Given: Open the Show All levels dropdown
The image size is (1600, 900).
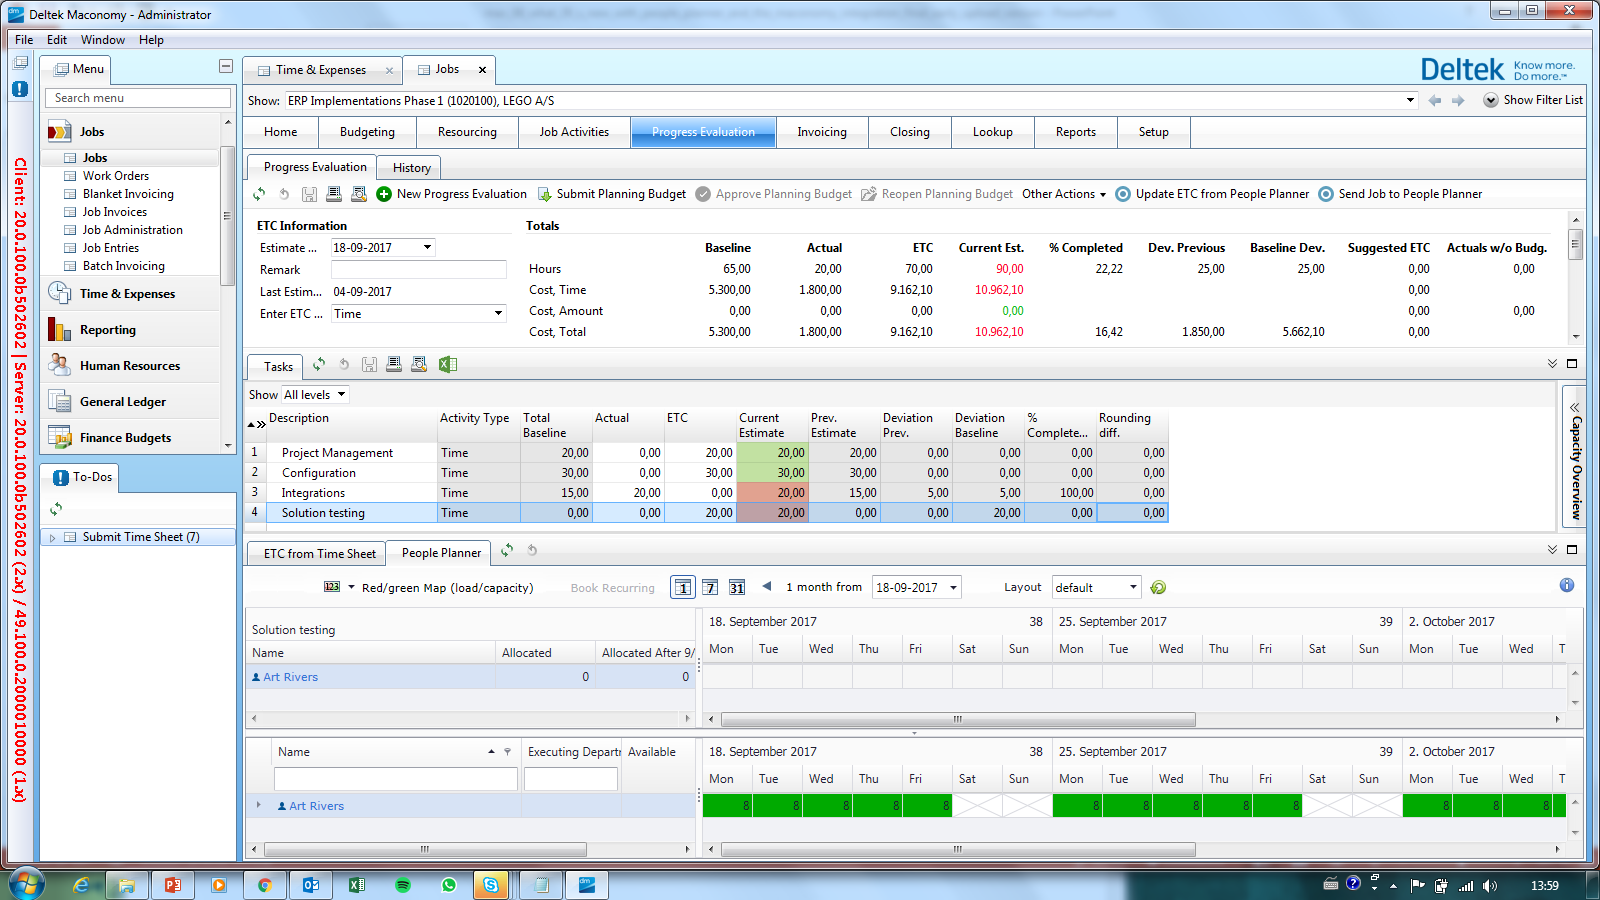Looking at the screenshot, I should pos(341,395).
